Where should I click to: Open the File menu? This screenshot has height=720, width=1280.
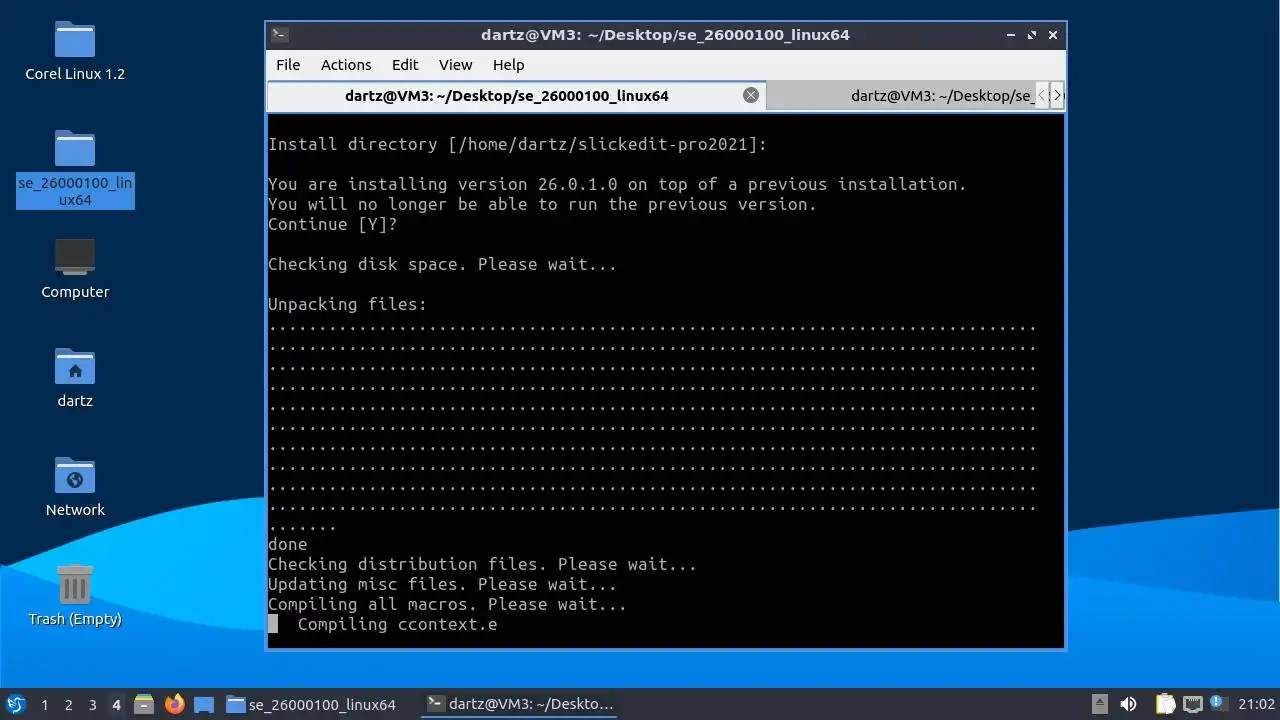[x=288, y=64]
